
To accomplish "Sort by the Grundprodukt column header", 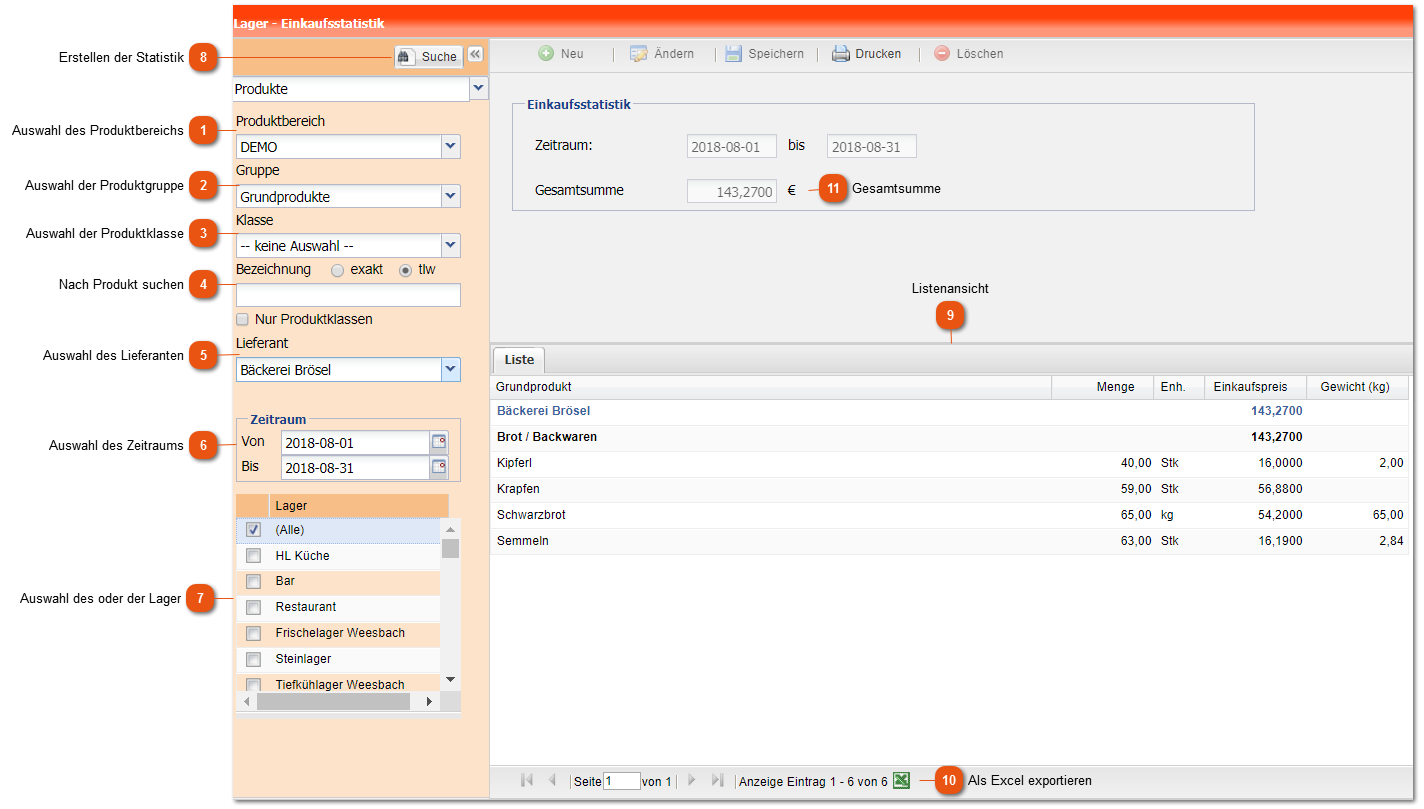I will click(x=771, y=387).
